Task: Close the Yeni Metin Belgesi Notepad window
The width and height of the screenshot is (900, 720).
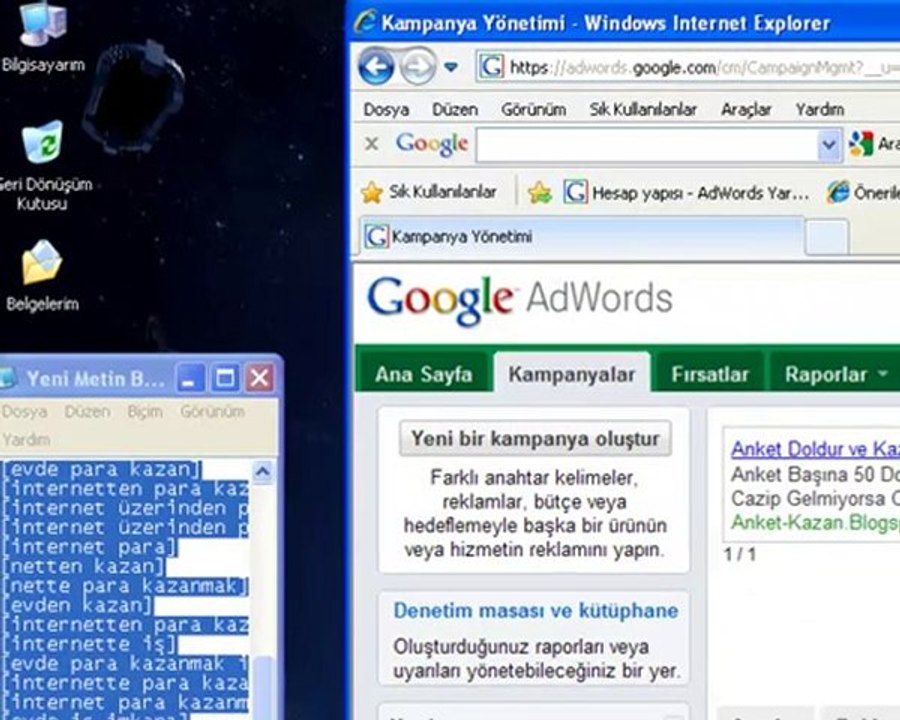Action: pyautogui.click(x=259, y=378)
